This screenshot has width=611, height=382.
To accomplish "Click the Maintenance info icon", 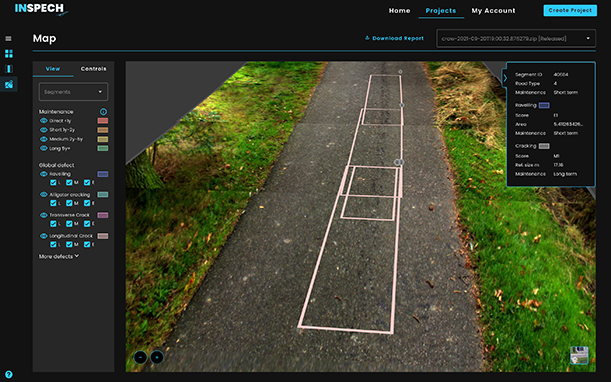I will coord(103,111).
